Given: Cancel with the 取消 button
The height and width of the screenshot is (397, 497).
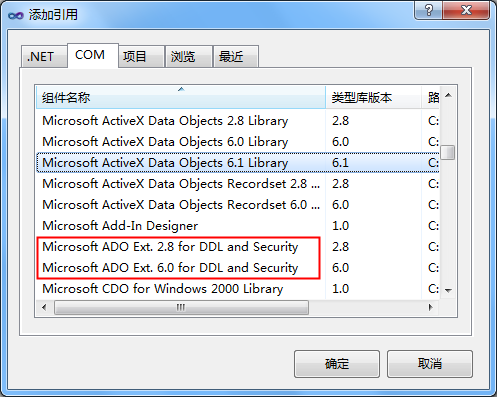Looking at the screenshot, I should (430, 364).
